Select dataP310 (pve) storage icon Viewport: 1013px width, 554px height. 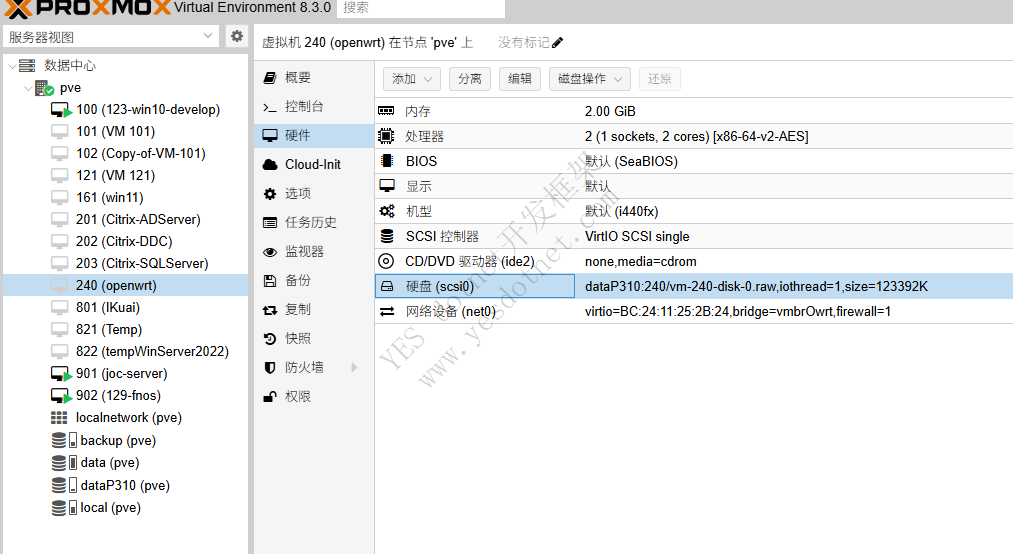pyautogui.click(x=64, y=485)
